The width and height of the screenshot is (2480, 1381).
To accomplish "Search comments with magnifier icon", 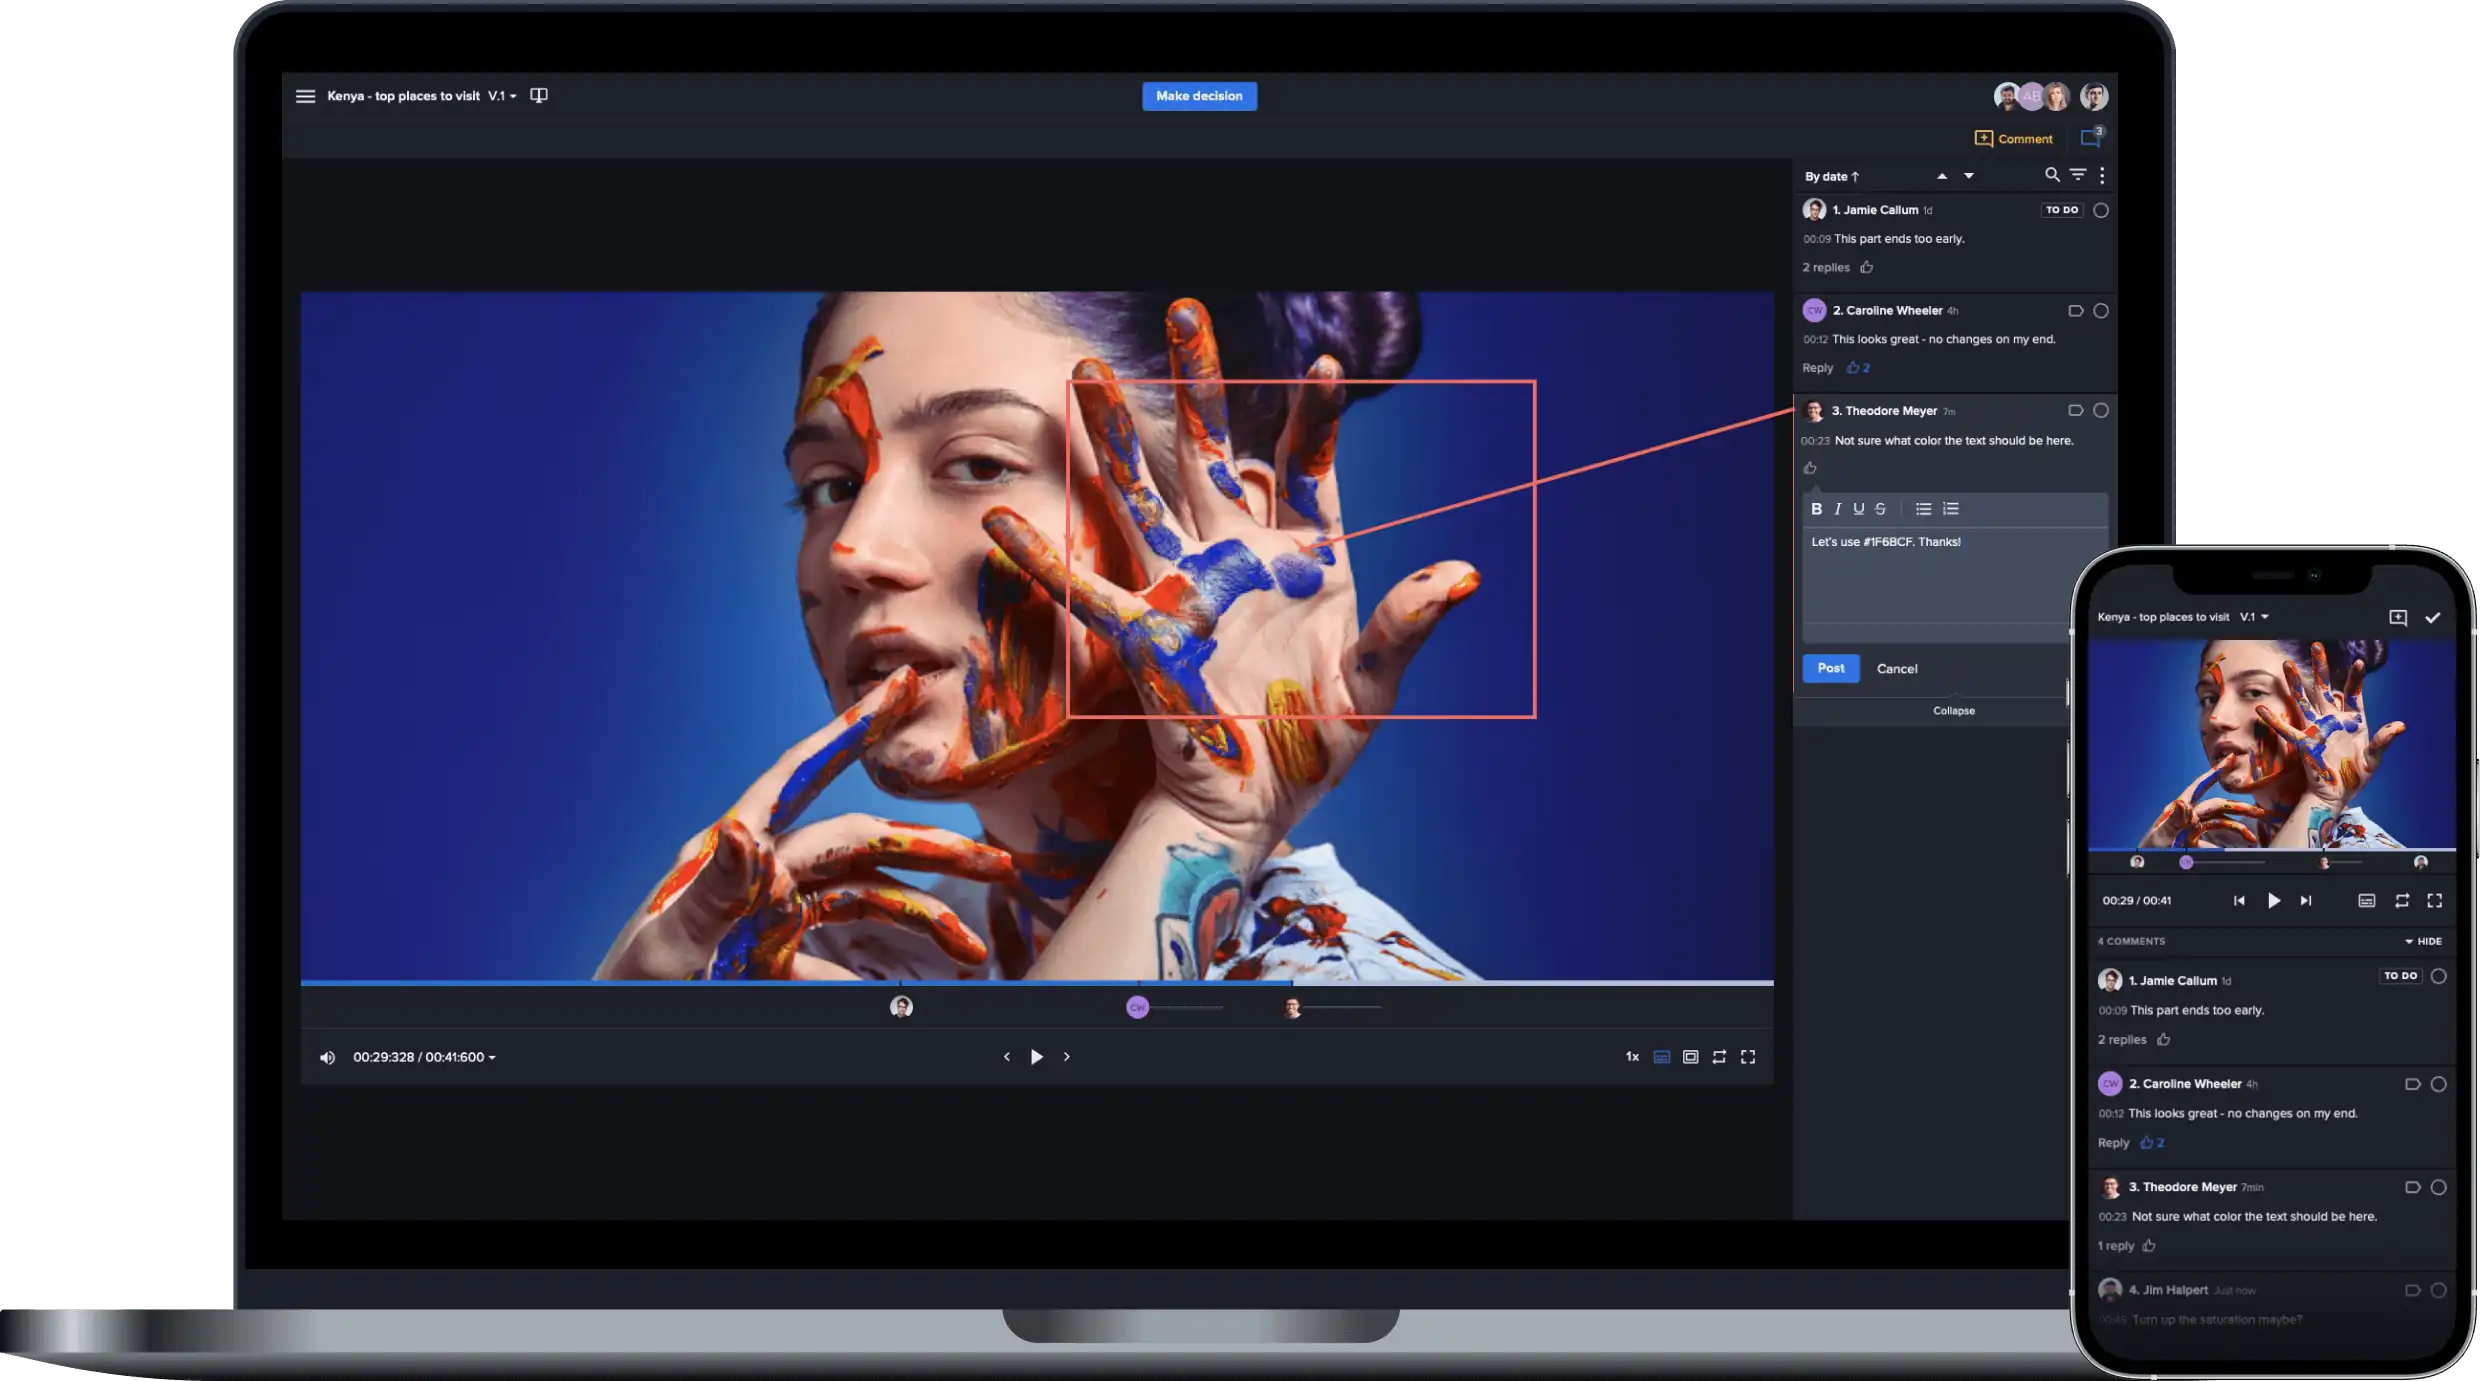I will [2051, 175].
